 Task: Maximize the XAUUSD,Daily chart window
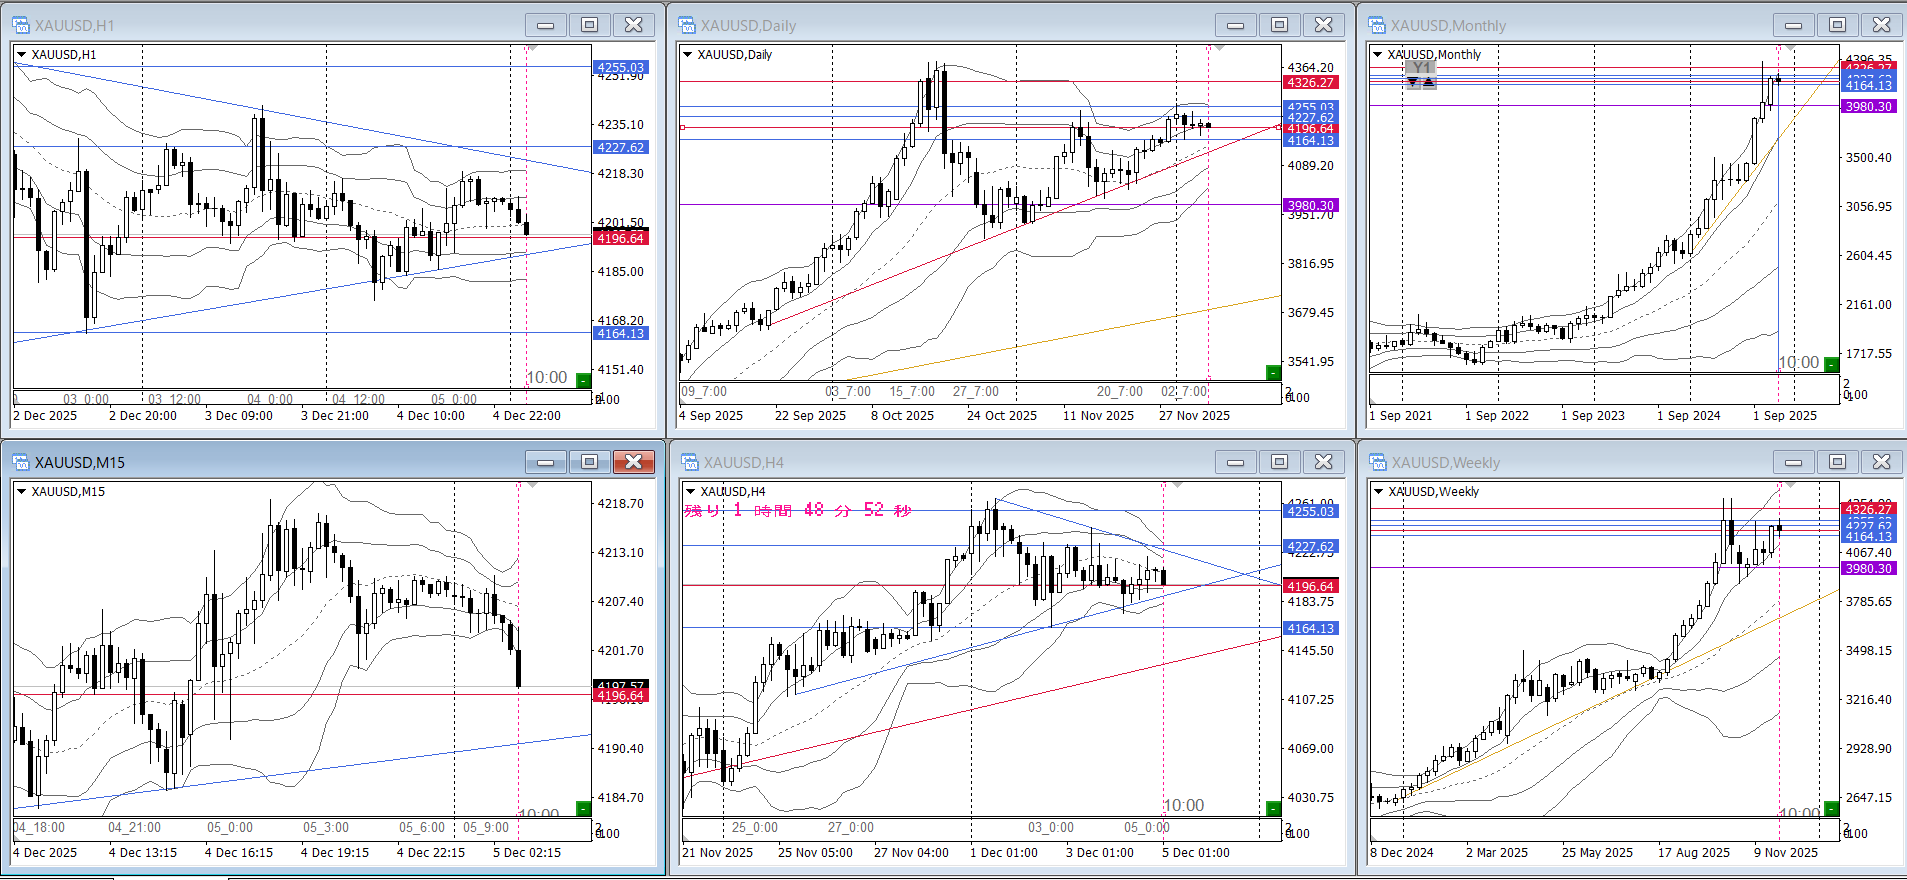click(1279, 25)
